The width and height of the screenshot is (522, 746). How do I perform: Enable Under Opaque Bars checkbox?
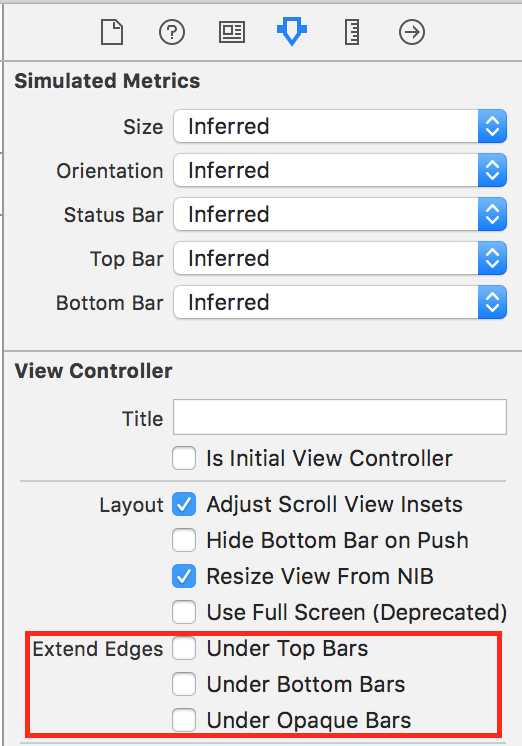click(x=184, y=720)
